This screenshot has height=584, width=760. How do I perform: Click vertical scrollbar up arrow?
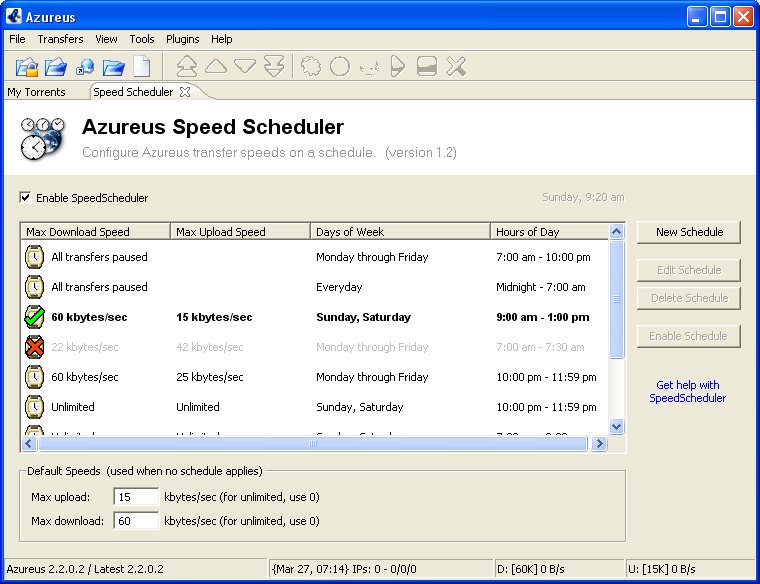[x=617, y=232]
